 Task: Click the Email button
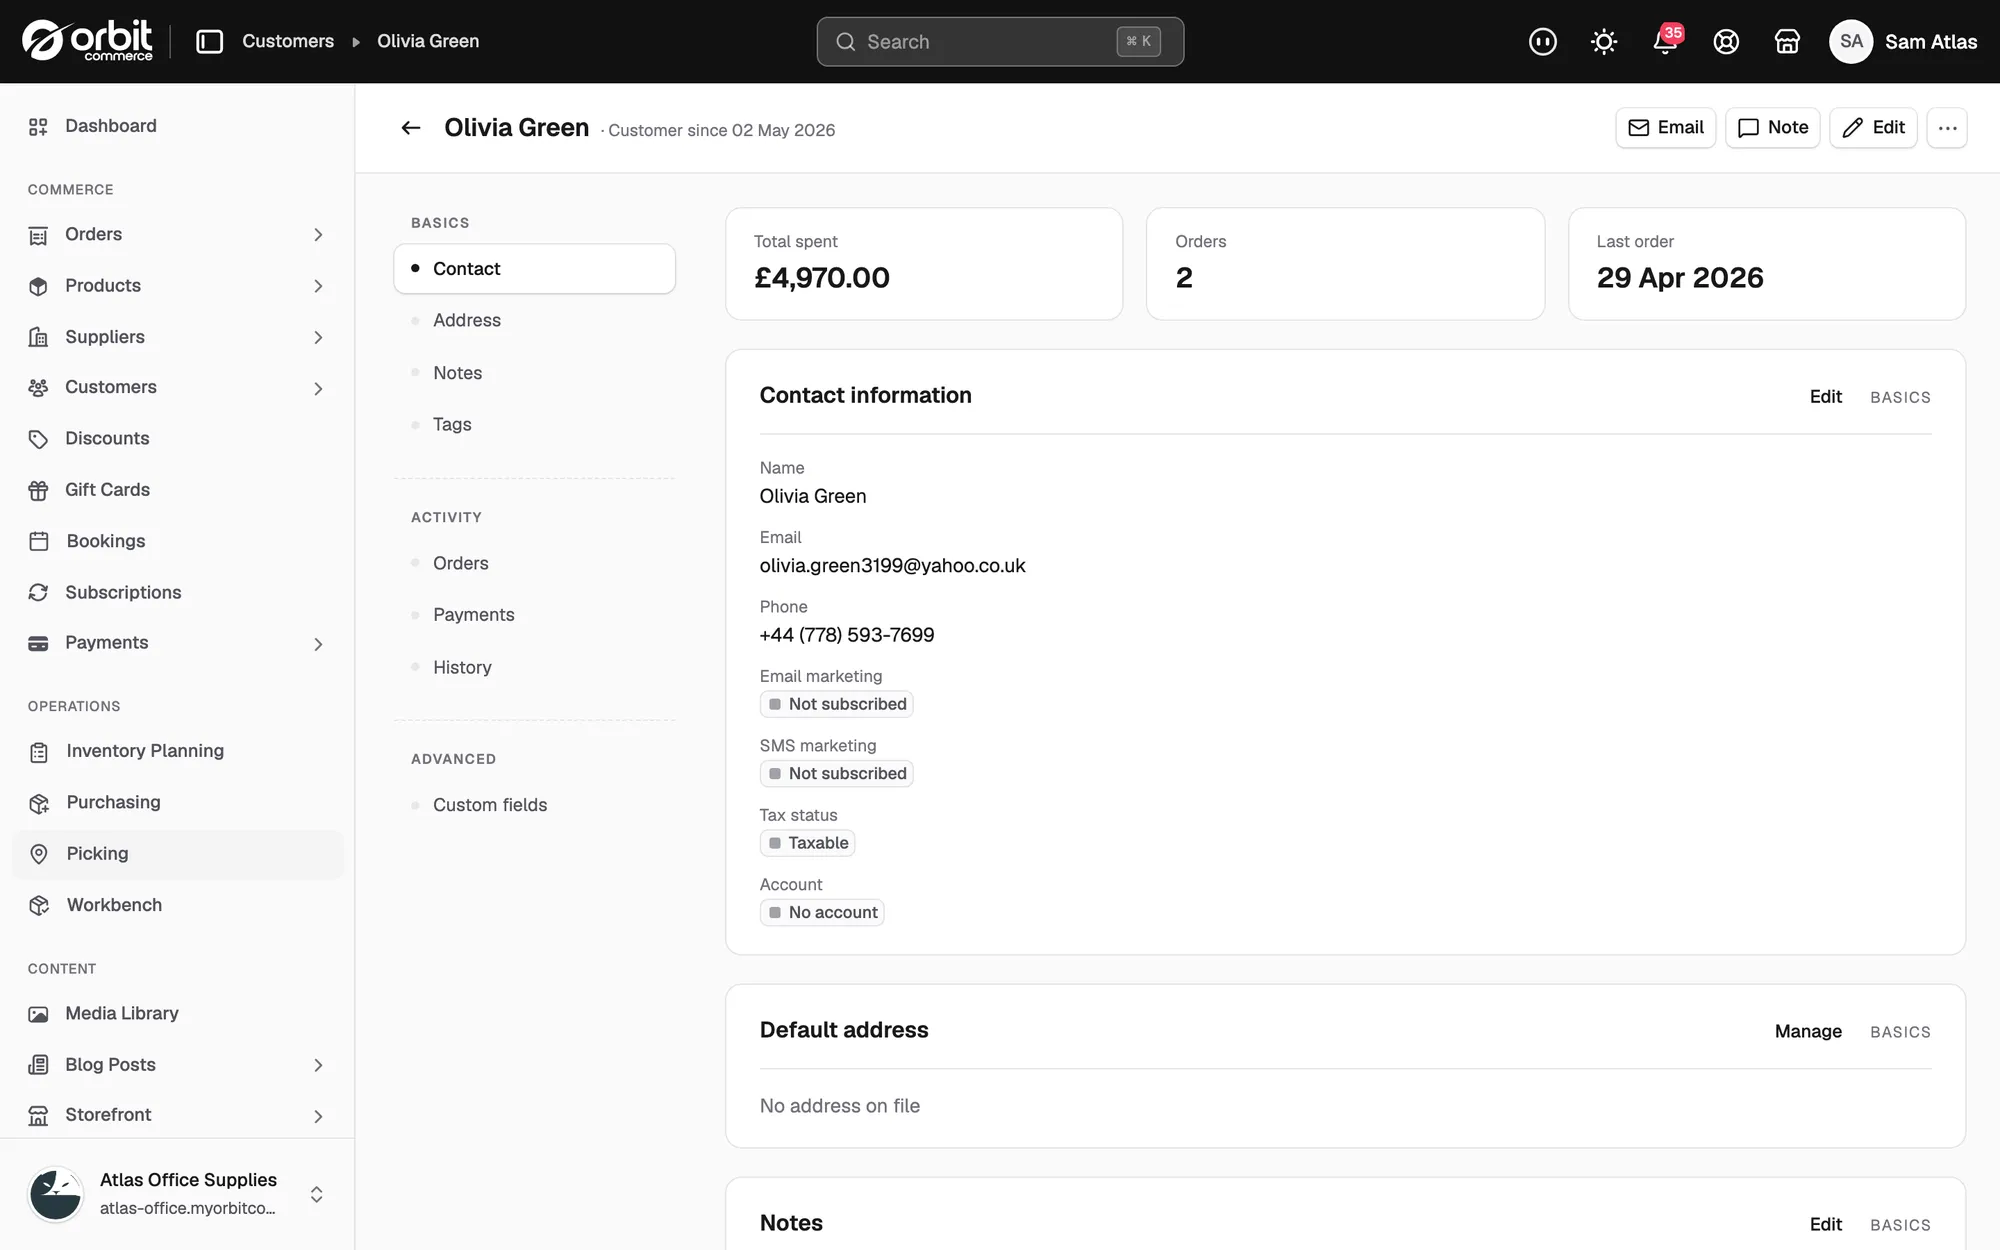click(1666, 128)
